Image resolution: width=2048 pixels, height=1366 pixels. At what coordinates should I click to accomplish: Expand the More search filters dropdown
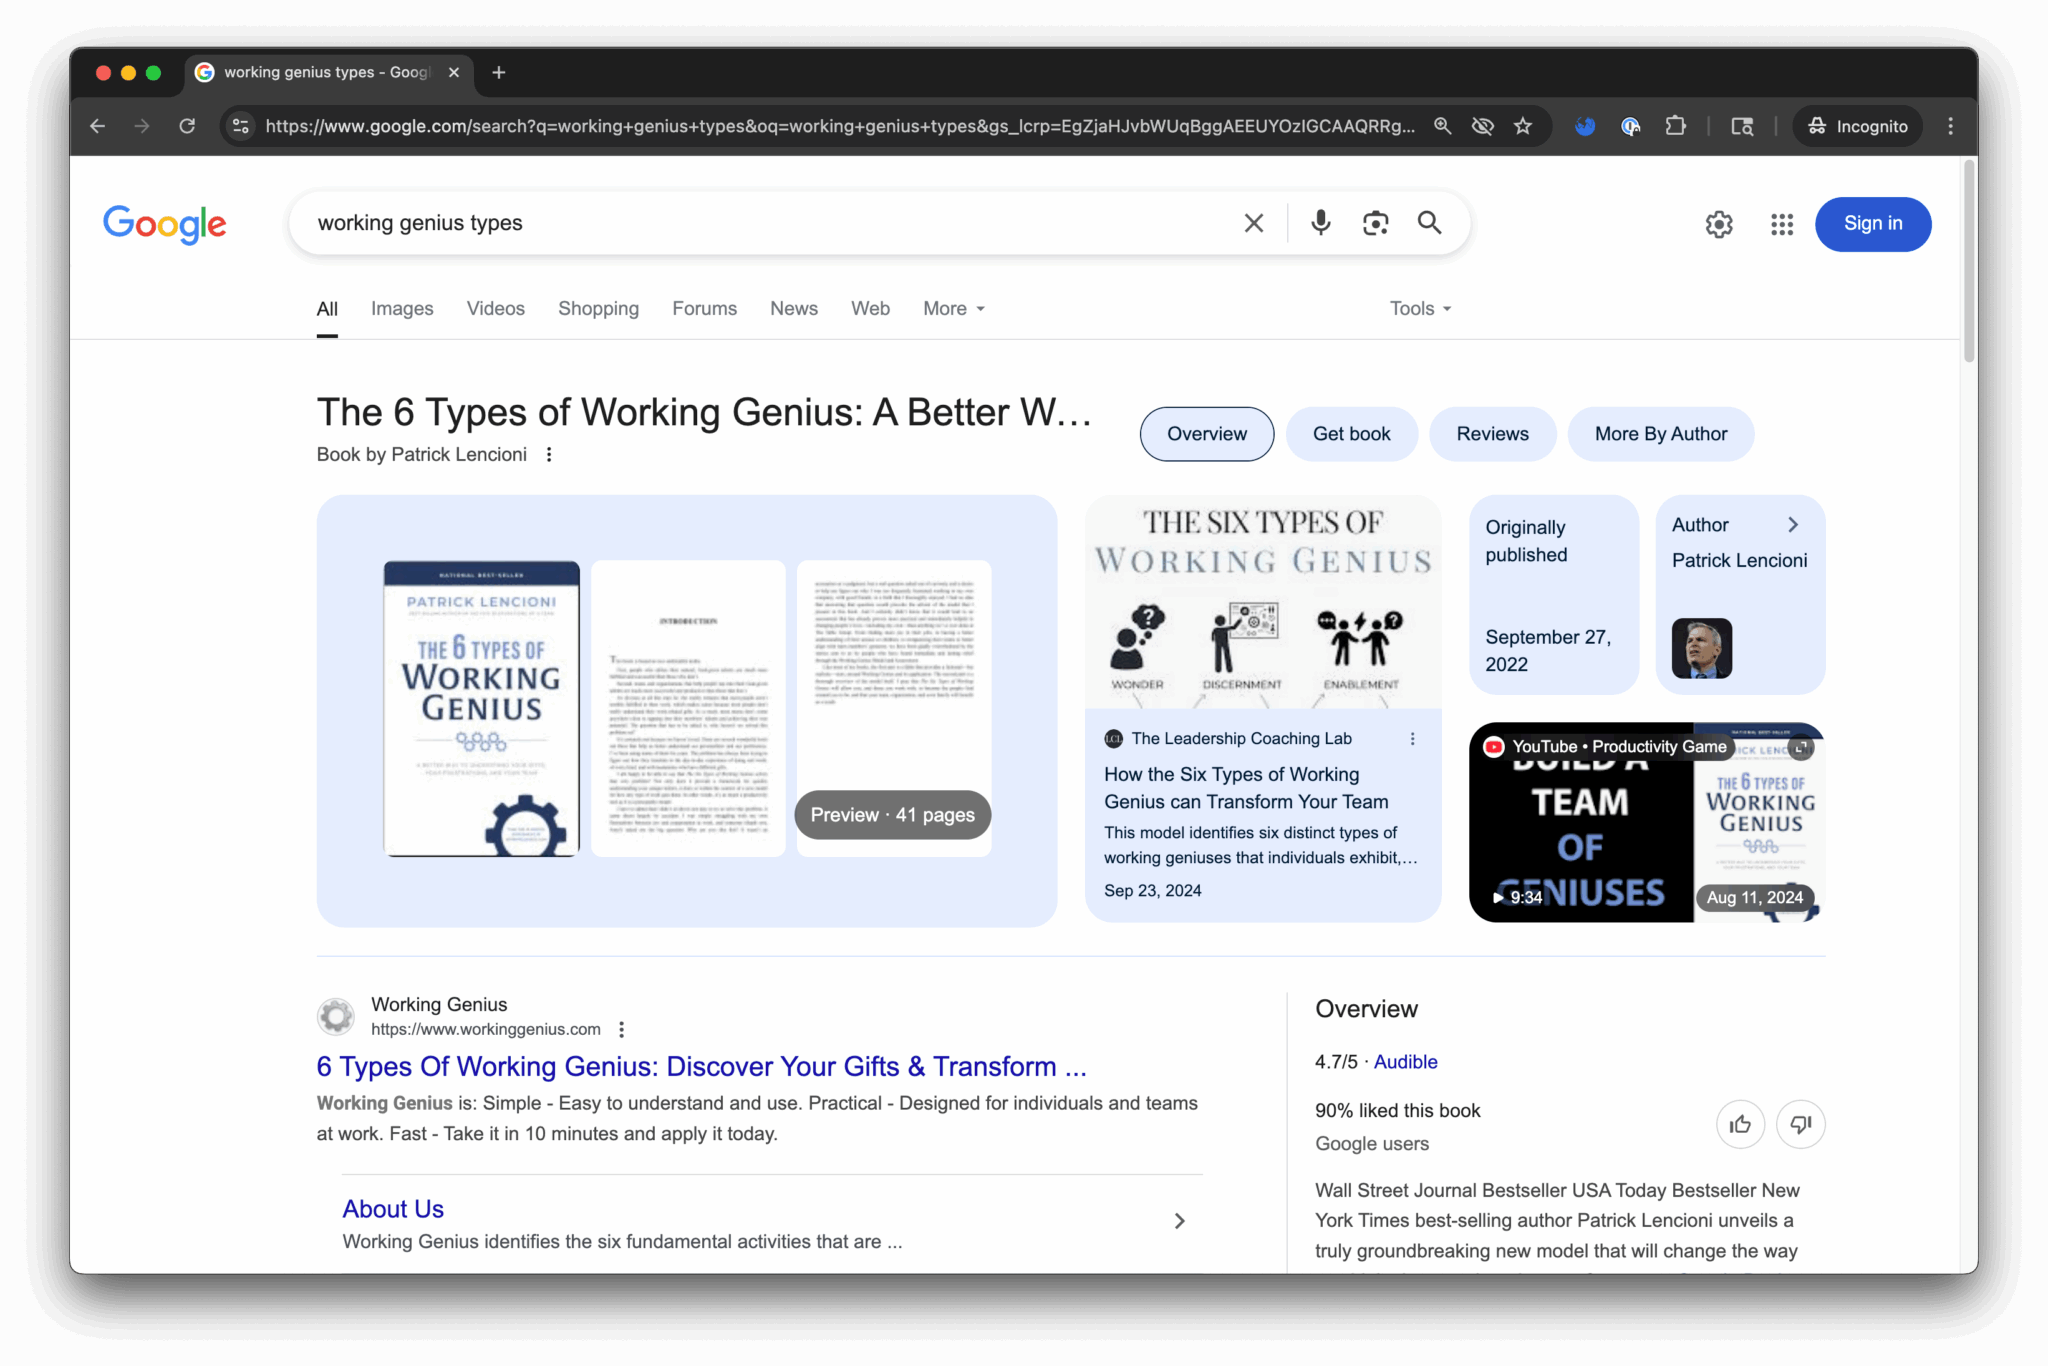[953, 309]
